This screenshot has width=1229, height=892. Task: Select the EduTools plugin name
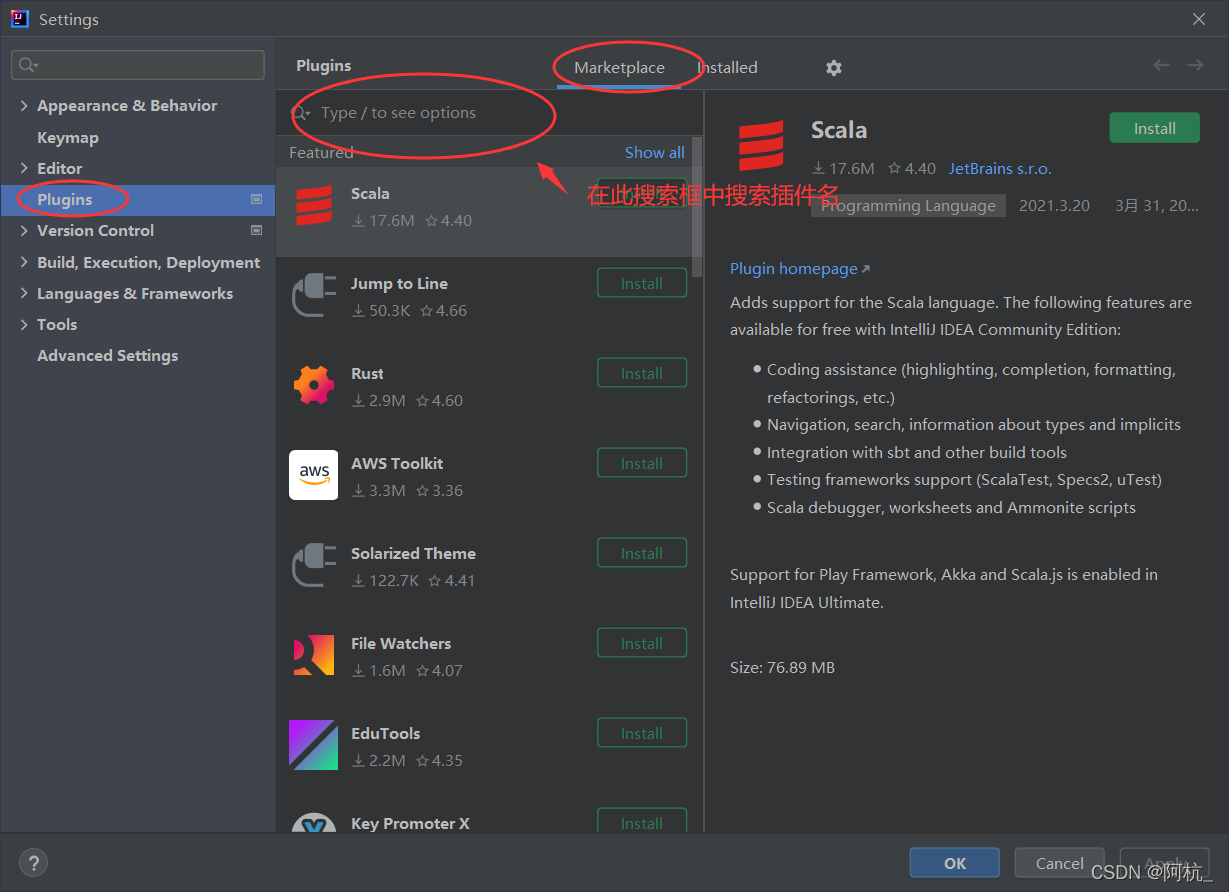point(386,733)
